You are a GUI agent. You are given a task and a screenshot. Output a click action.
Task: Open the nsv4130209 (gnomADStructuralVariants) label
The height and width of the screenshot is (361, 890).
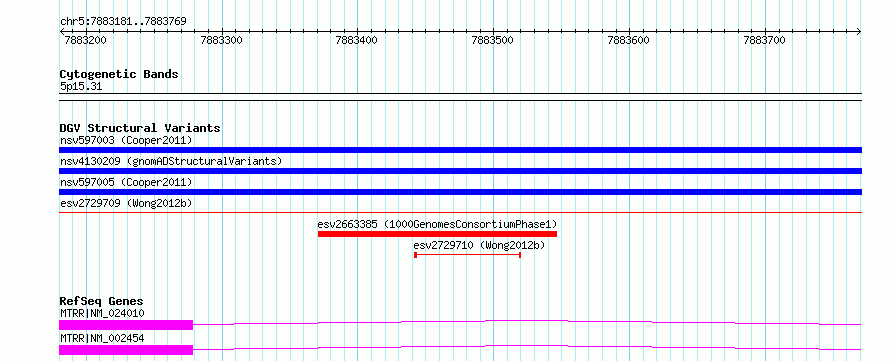tap(171, 161)
